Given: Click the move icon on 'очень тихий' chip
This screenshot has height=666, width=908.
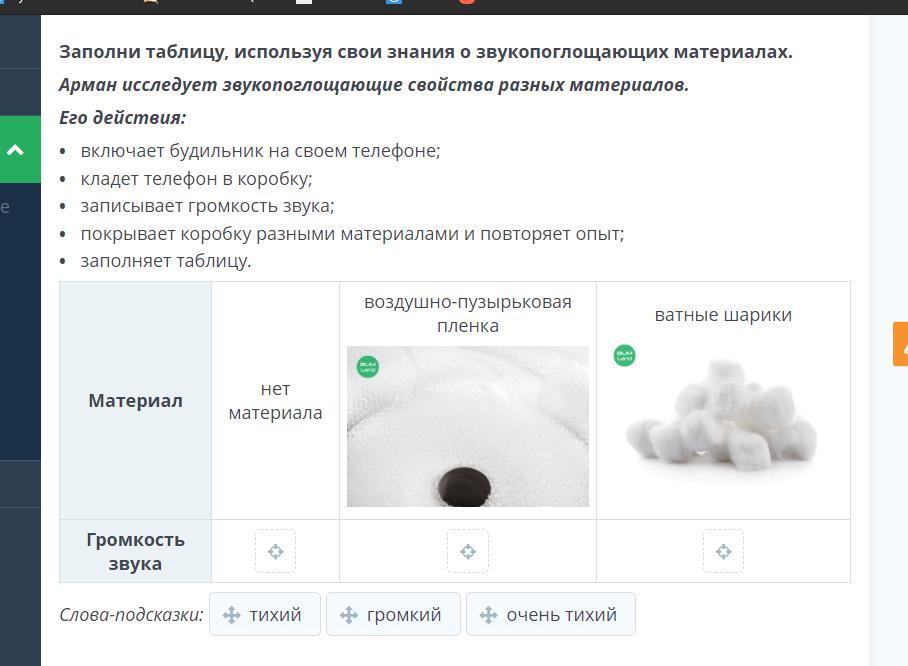Looking at the screenshot, I should tap(488, 614).
